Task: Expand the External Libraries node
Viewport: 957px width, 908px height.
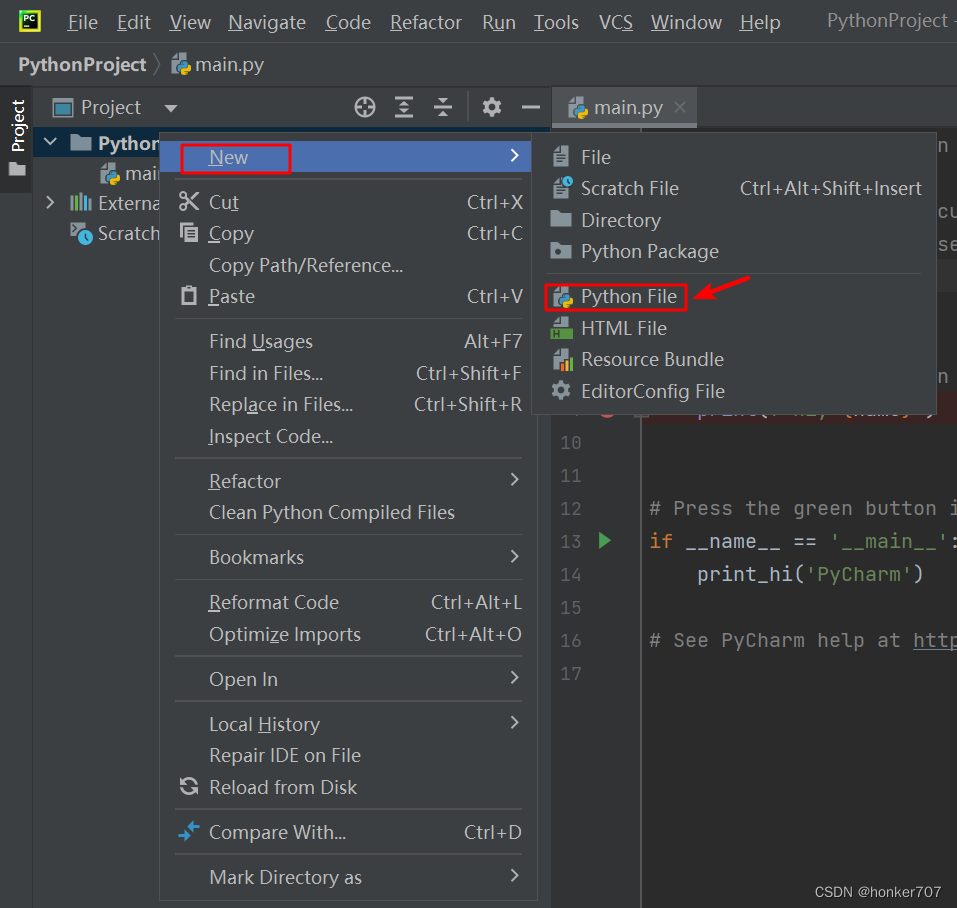Action: pyautogui.click(x=51, y=202)
